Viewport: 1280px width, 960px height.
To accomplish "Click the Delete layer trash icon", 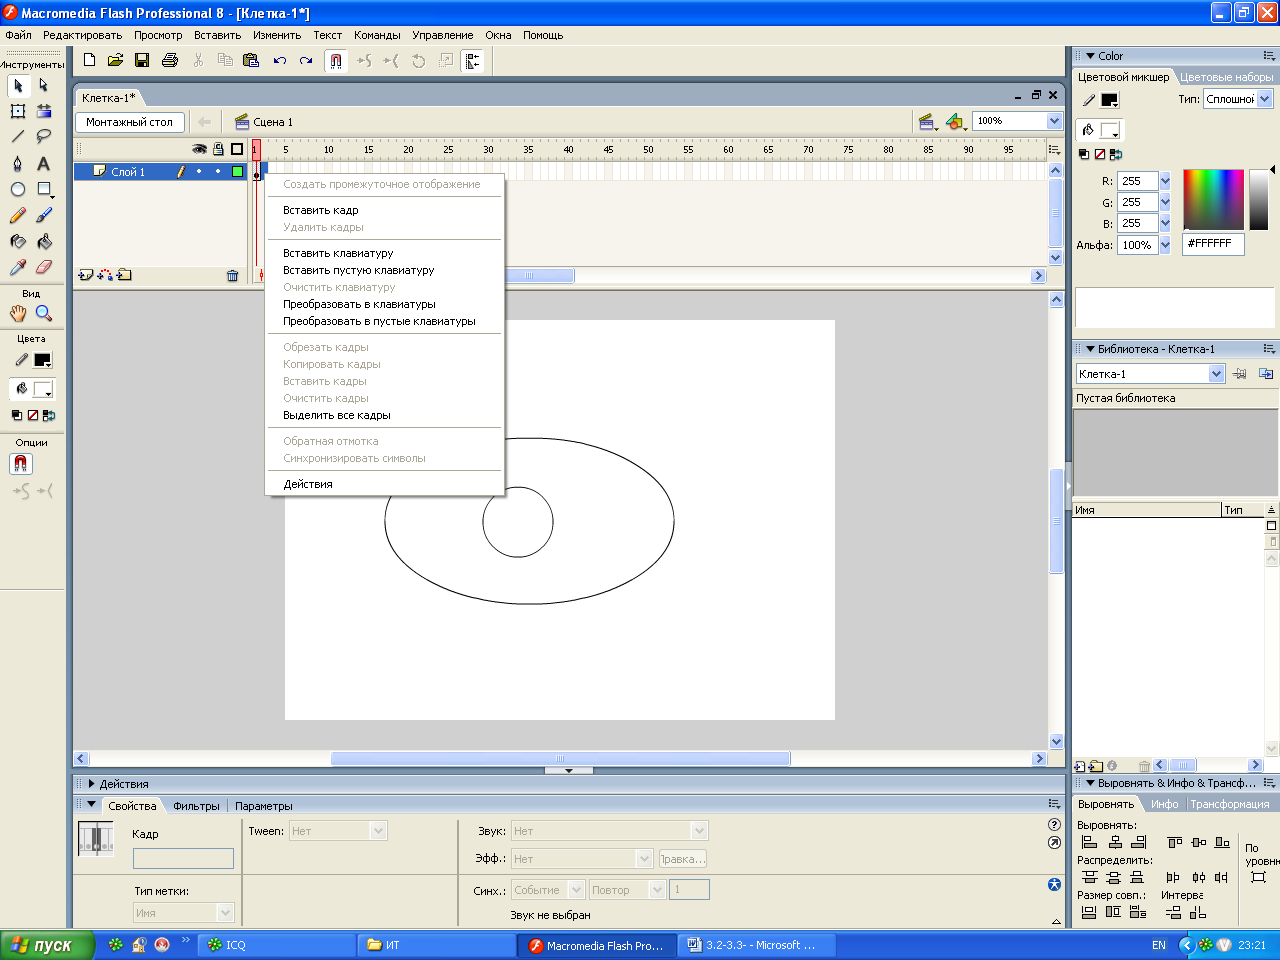I will (x=232, y=275).
